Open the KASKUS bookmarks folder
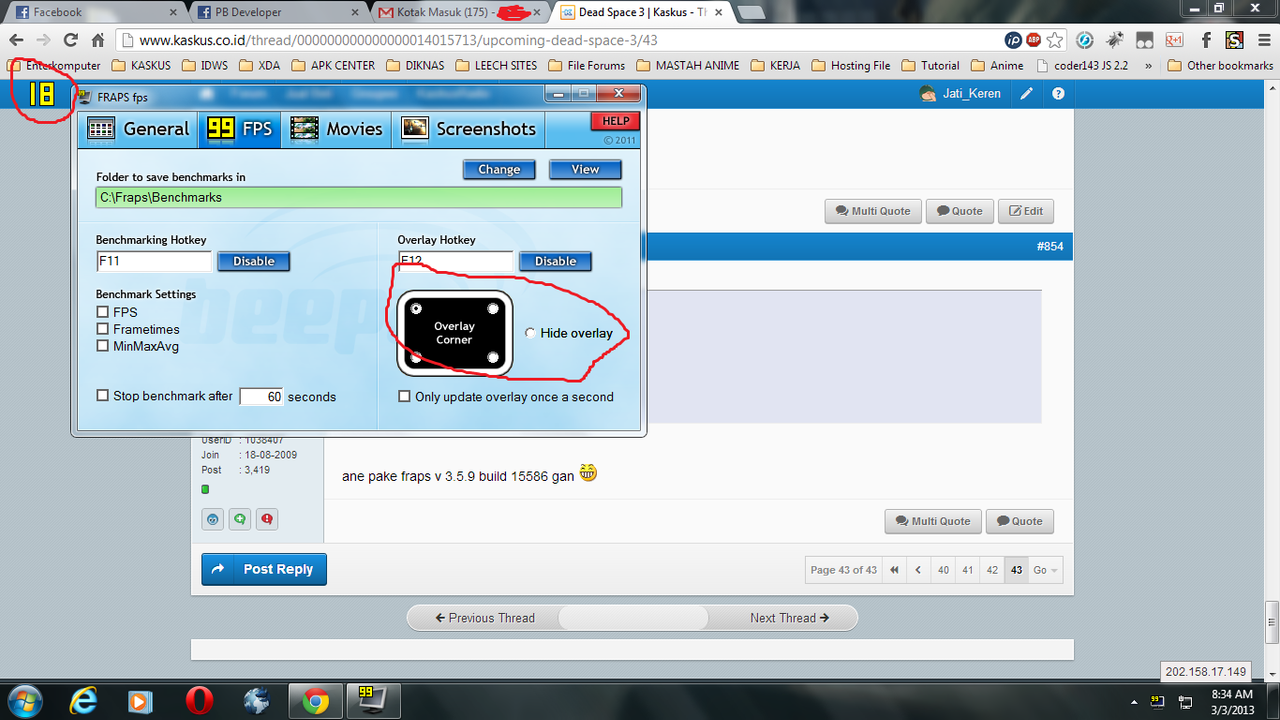The image size is (1280, 720). (x=141, y=66)
